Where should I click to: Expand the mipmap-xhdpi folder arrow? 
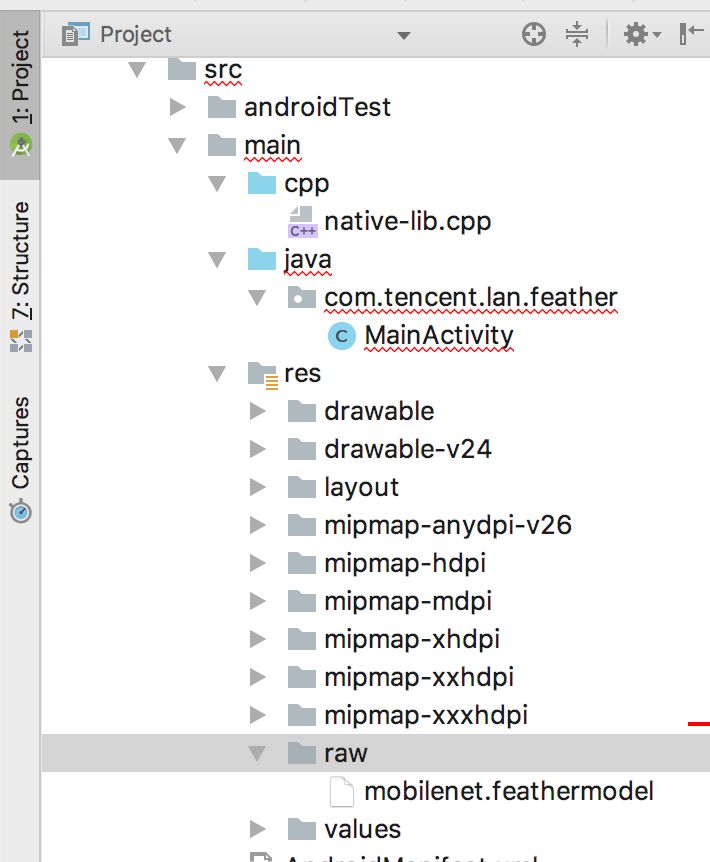[257, 639]
